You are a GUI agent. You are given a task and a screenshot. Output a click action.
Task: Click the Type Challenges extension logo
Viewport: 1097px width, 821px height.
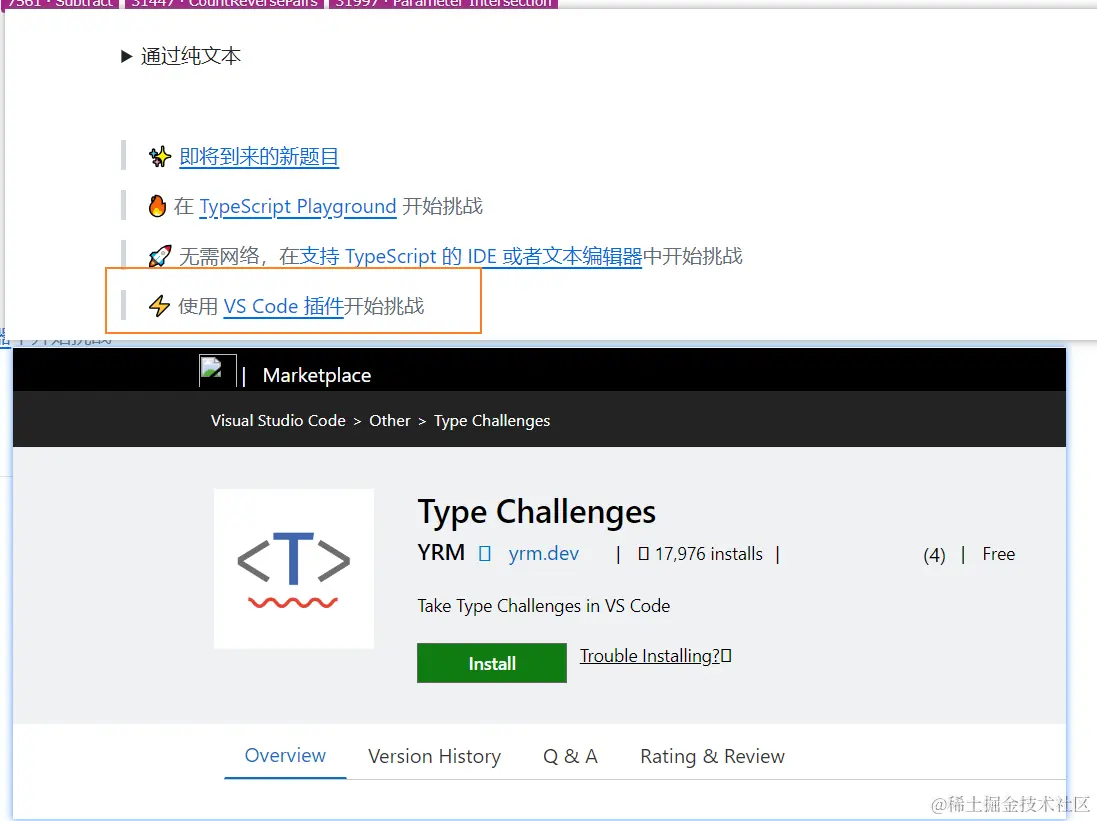[294, 568]
